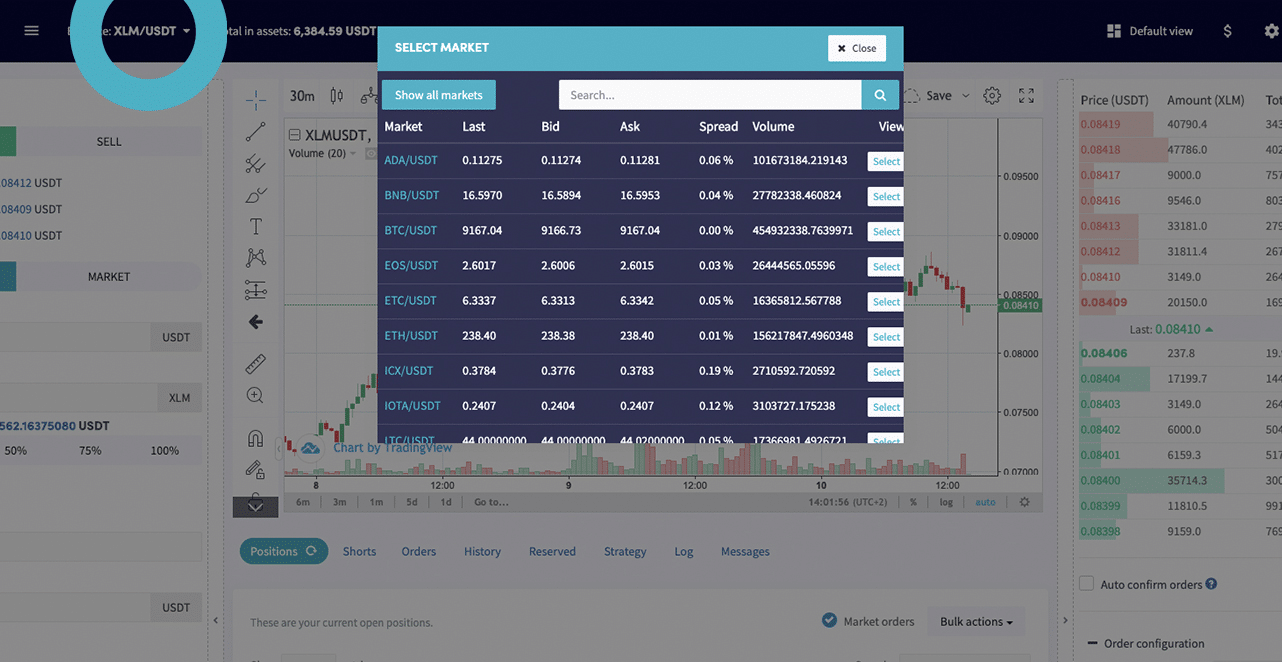The width and height of the screenshot is (1282, 662).
Task: Click Go to… date on chart
Action: 491,502
